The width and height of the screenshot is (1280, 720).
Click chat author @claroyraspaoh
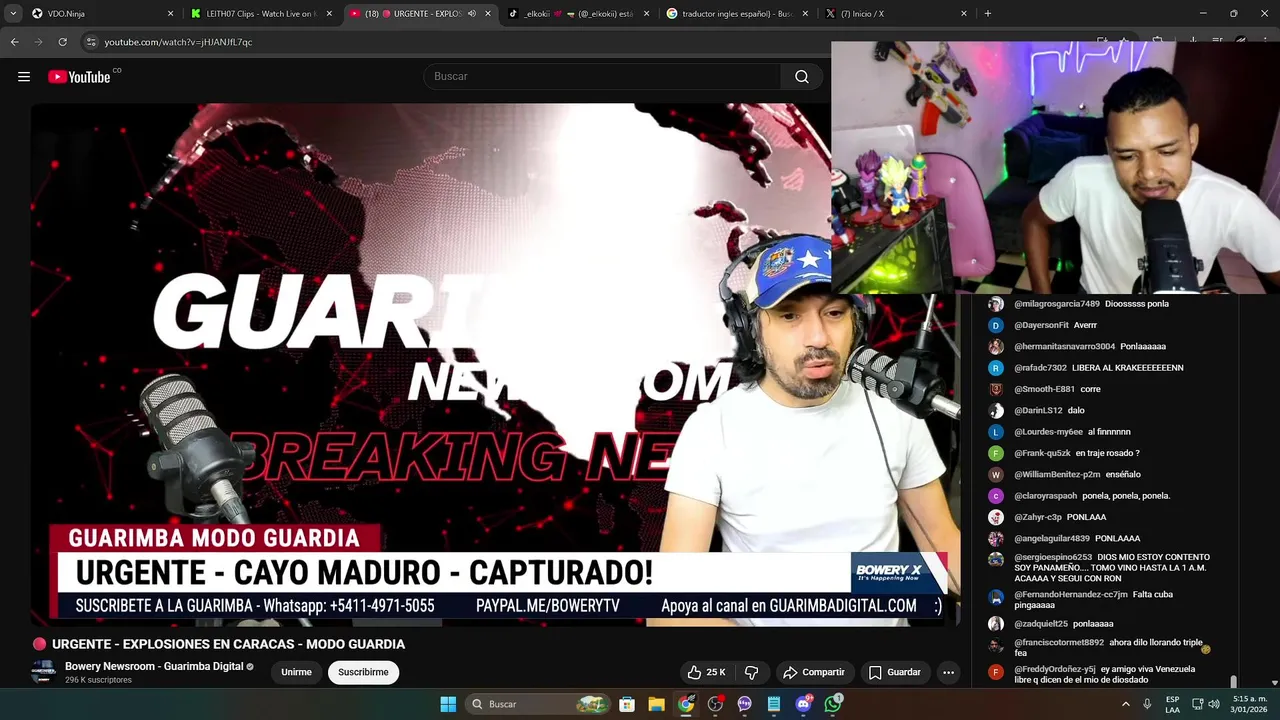pyautogui.click(x=1045, y=496)
